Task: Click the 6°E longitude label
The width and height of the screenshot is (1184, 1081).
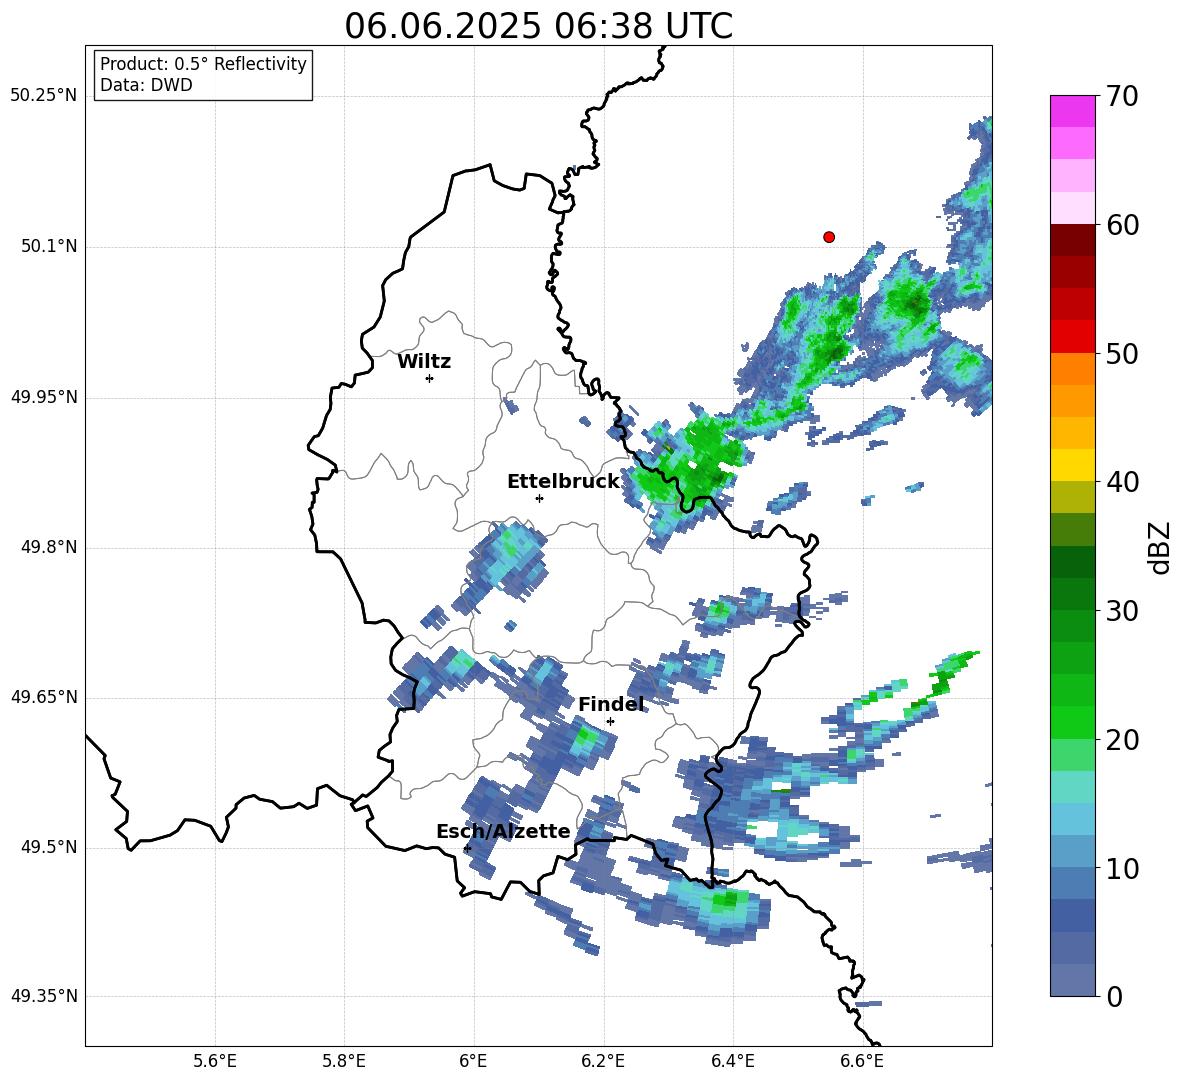Action: [473, 1061]
